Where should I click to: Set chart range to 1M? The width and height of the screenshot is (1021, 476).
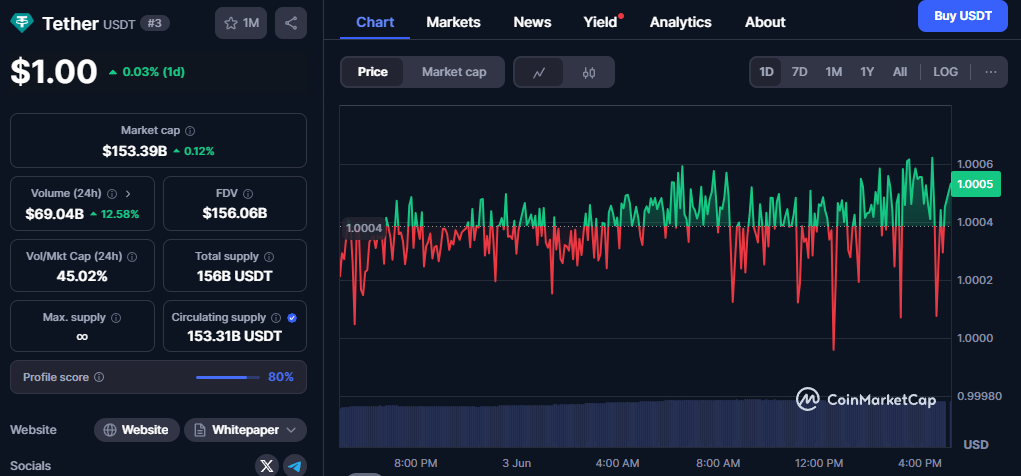click(x=833, y=72)
